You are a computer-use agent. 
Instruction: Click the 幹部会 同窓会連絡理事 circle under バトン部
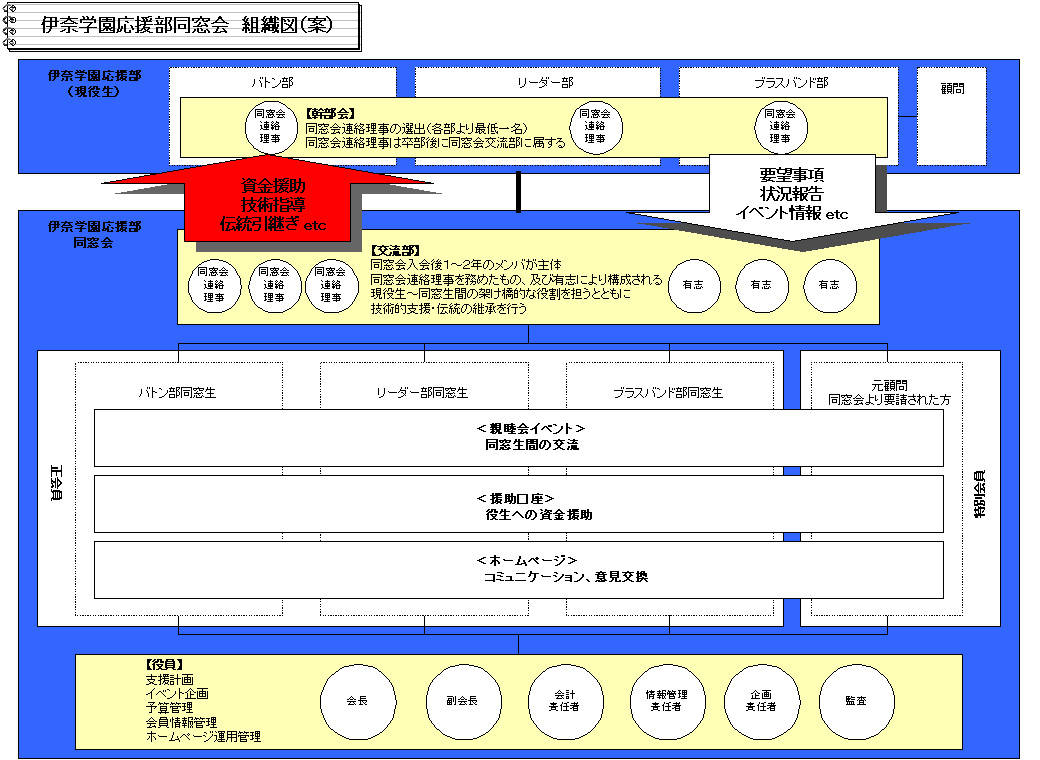click(x=271, y=127)
